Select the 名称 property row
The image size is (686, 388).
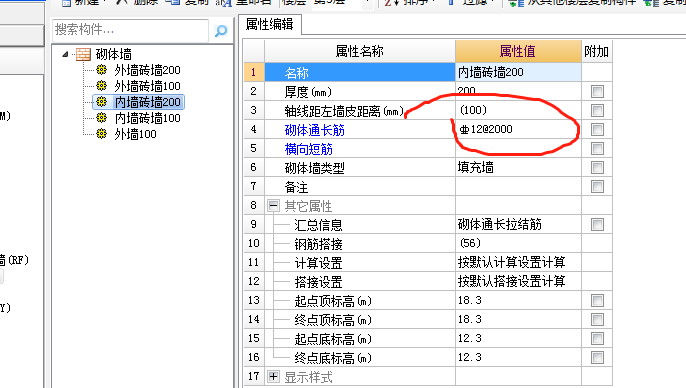click(360, 72)
